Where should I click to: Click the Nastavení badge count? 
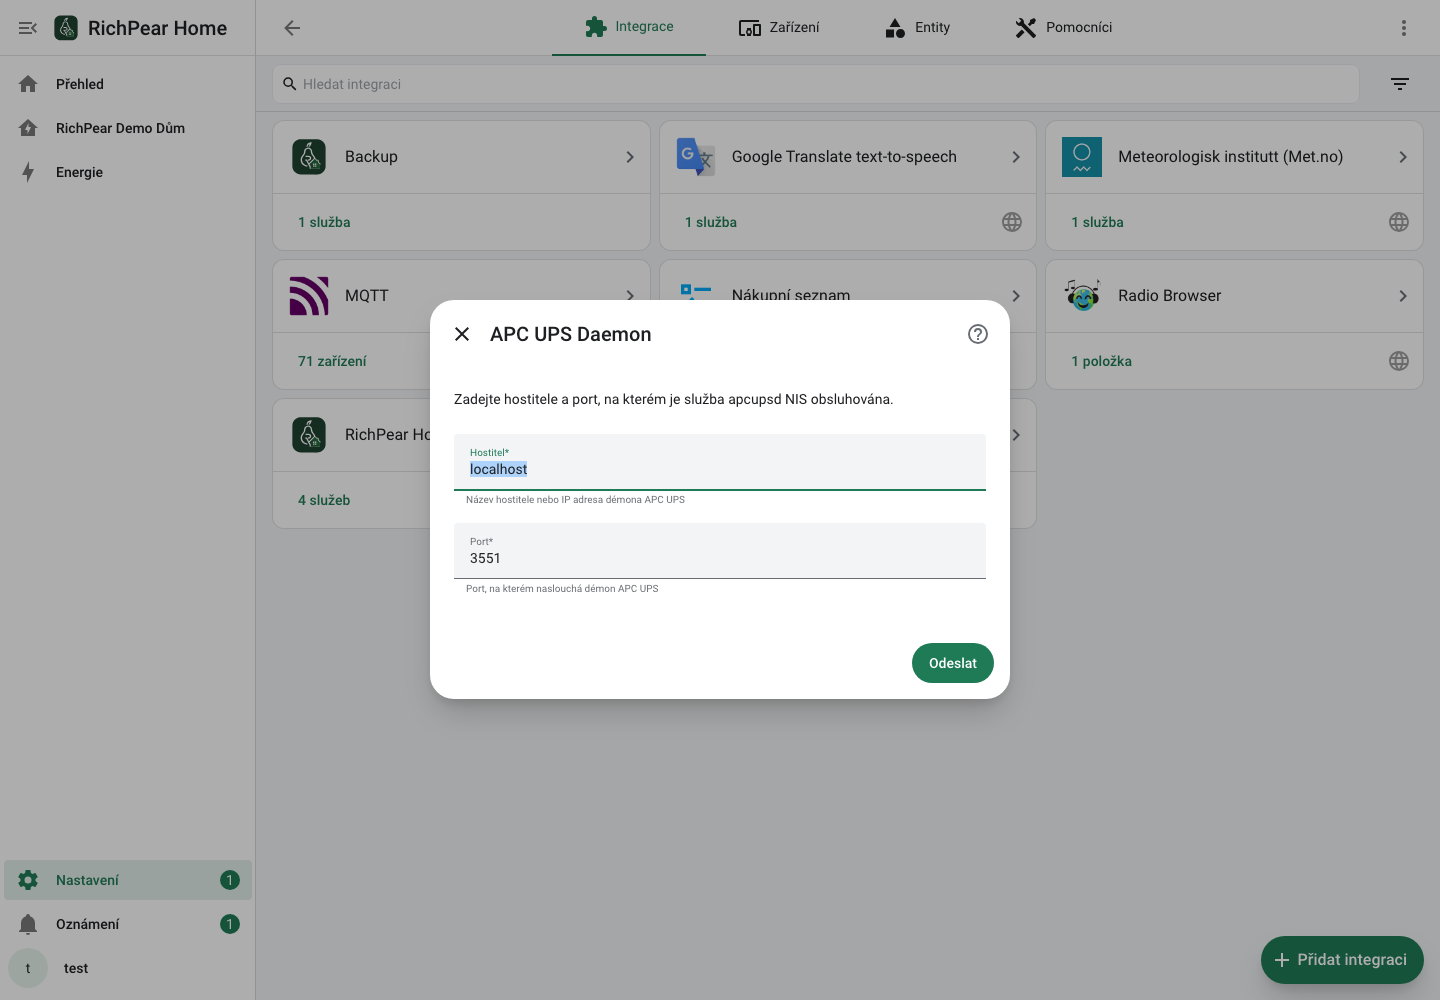[x=230, y=880]
